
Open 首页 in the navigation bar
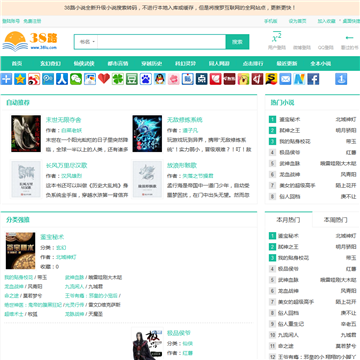point(17,64)
